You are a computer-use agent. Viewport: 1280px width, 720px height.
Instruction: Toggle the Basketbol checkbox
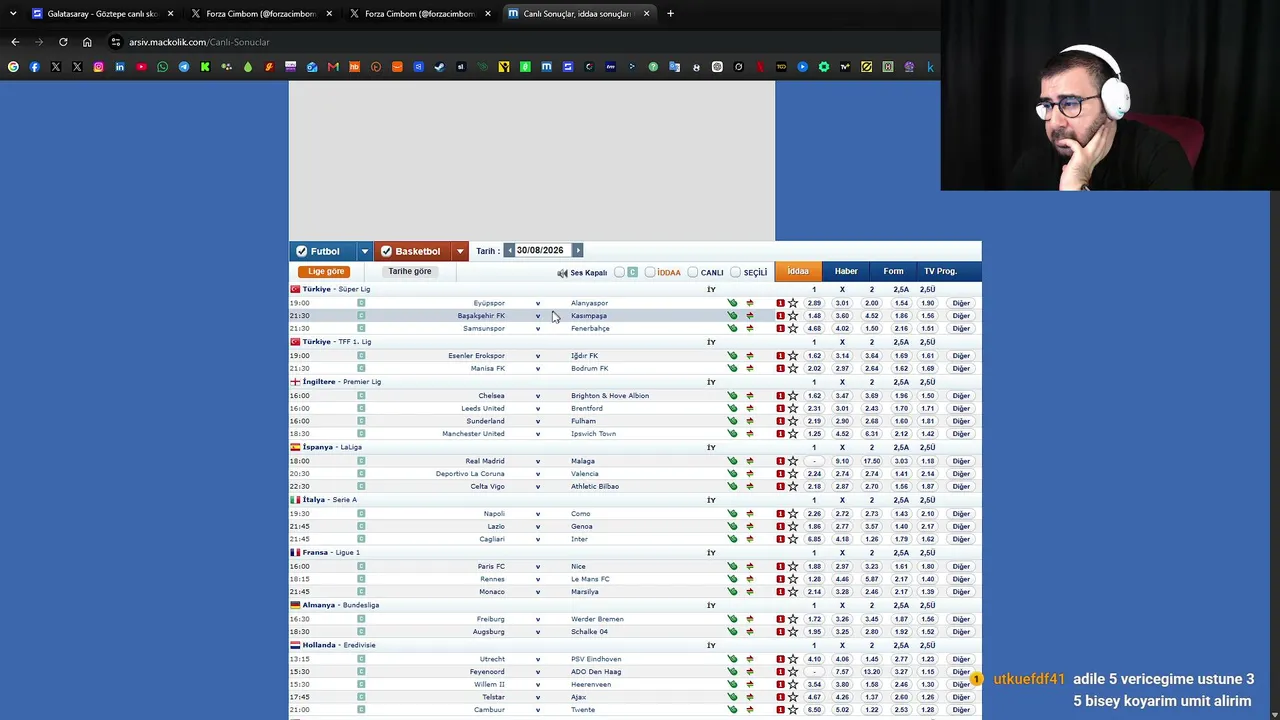[386, 251]
